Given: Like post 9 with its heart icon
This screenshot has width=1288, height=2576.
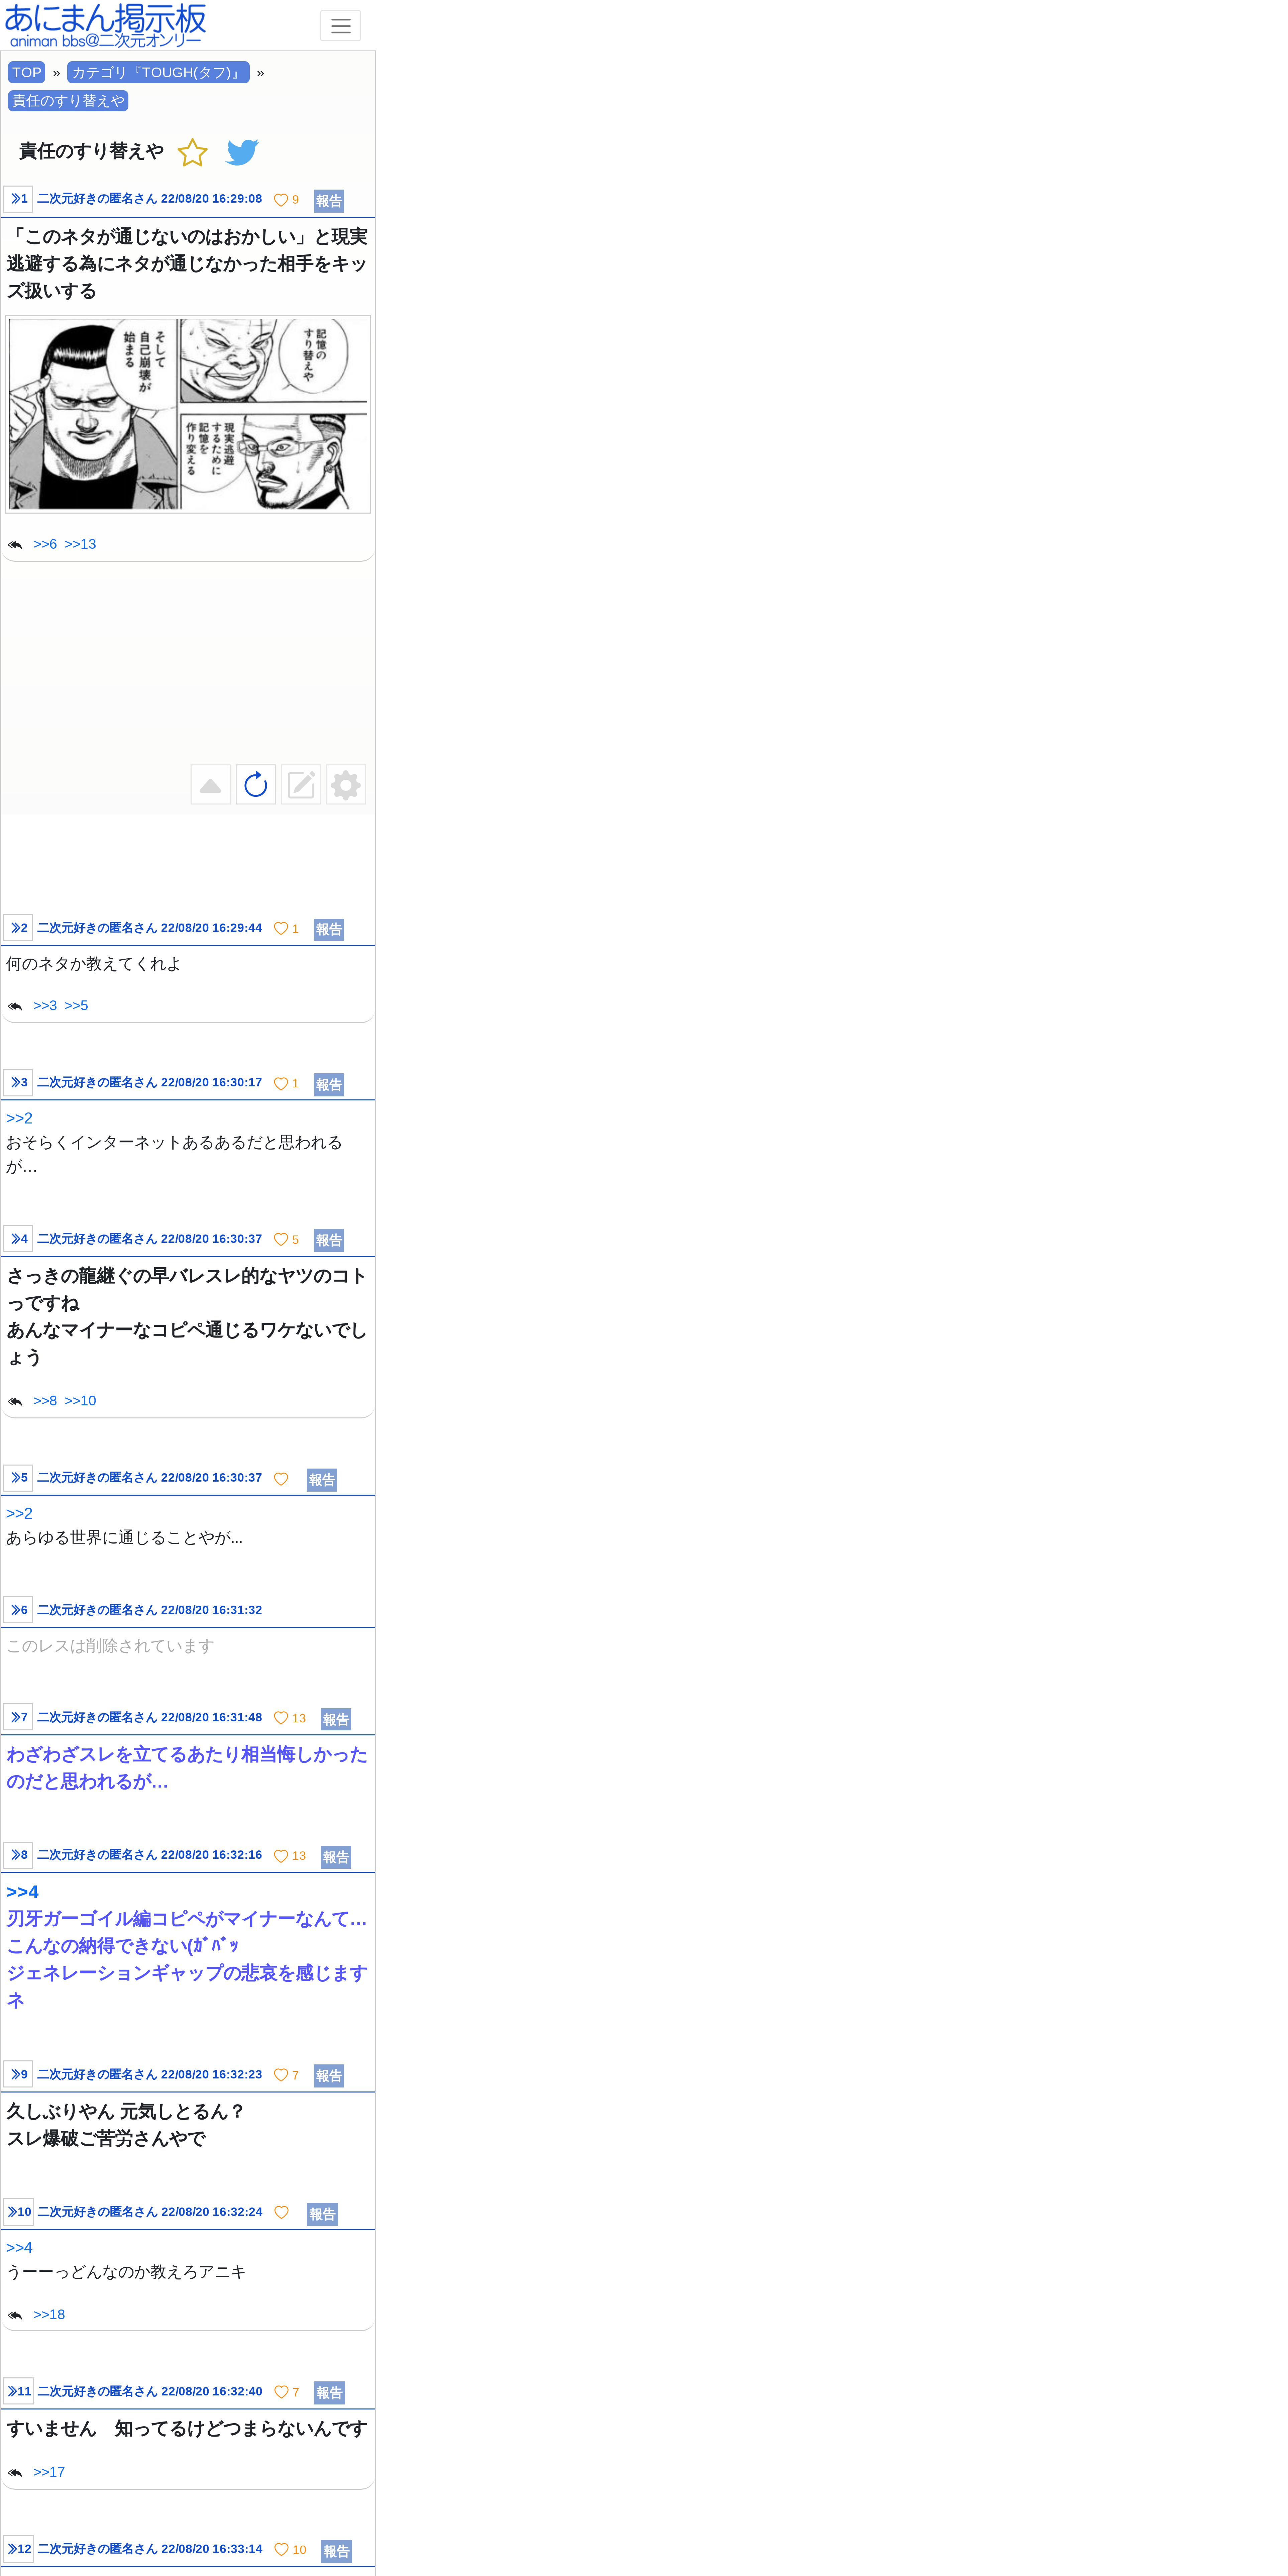Looking at the screenshot, I should [281, 2075].
